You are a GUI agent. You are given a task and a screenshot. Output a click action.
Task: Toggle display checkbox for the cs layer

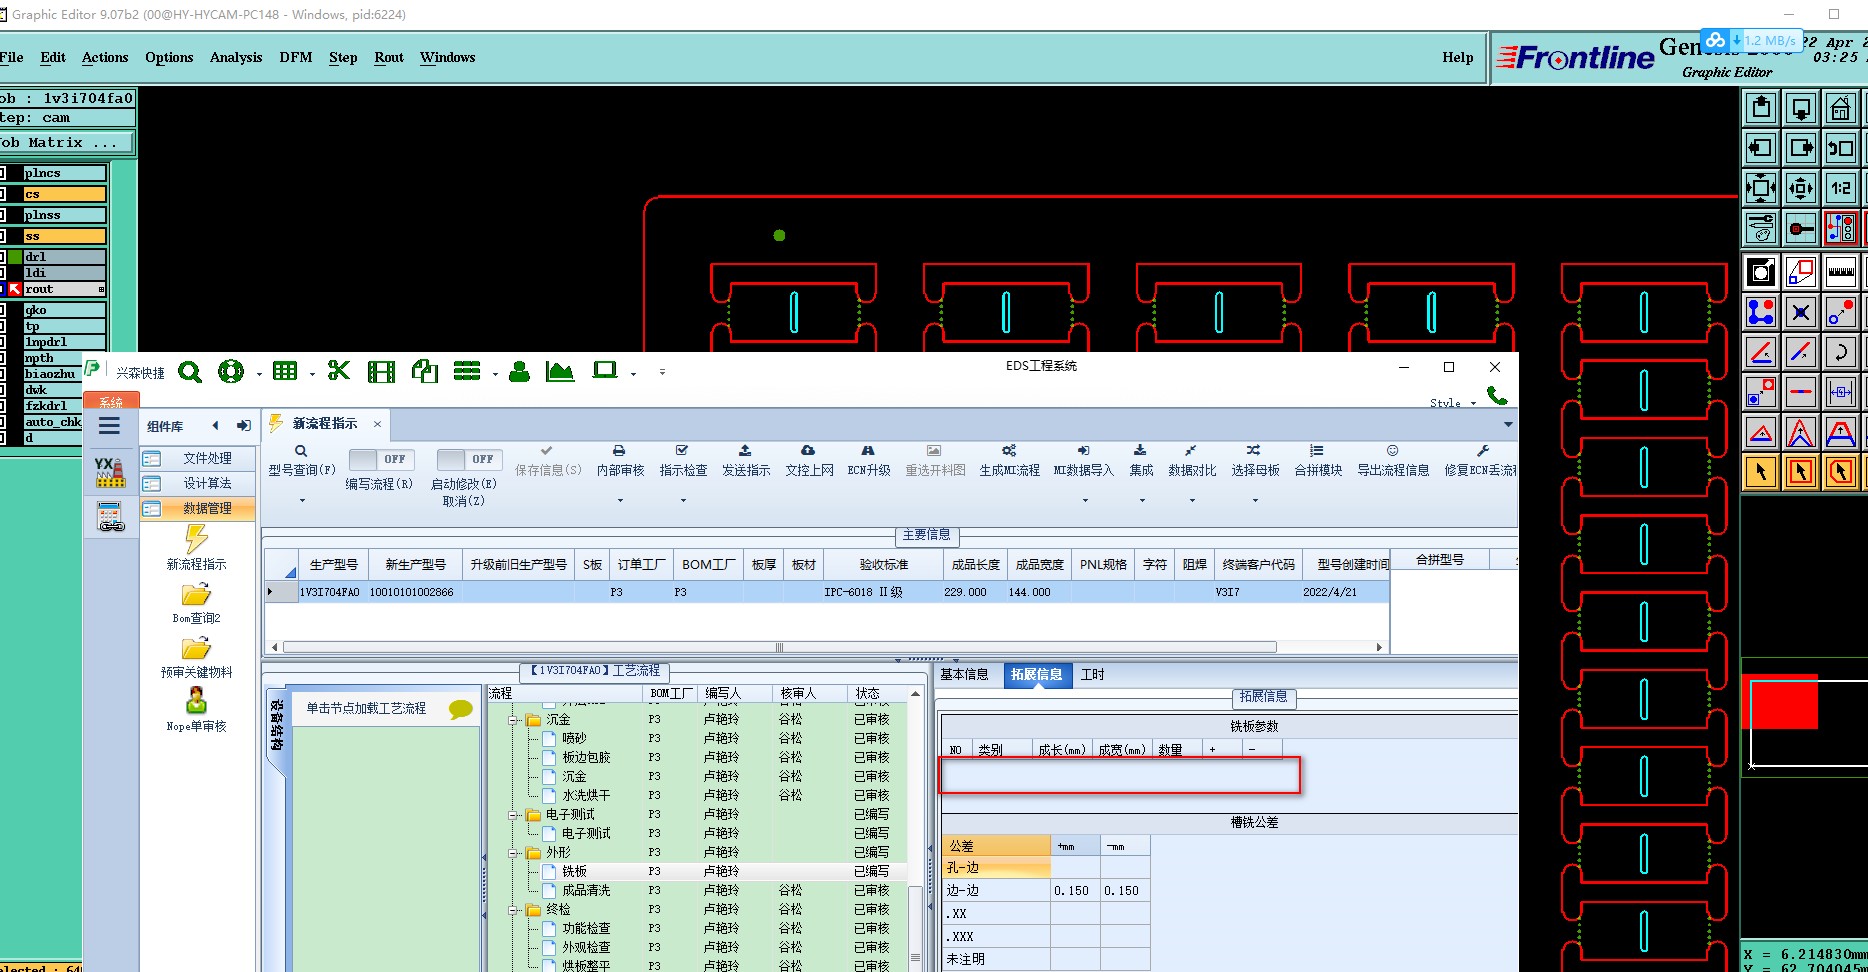pyautogui.click(x=2, y=194)
